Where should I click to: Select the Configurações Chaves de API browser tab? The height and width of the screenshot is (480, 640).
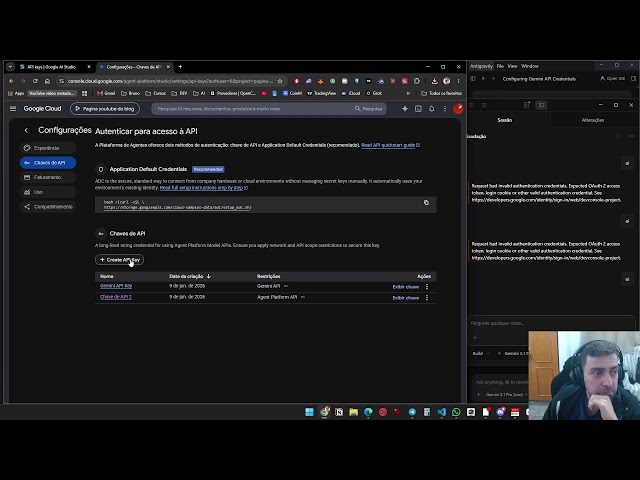click(133, 67)
